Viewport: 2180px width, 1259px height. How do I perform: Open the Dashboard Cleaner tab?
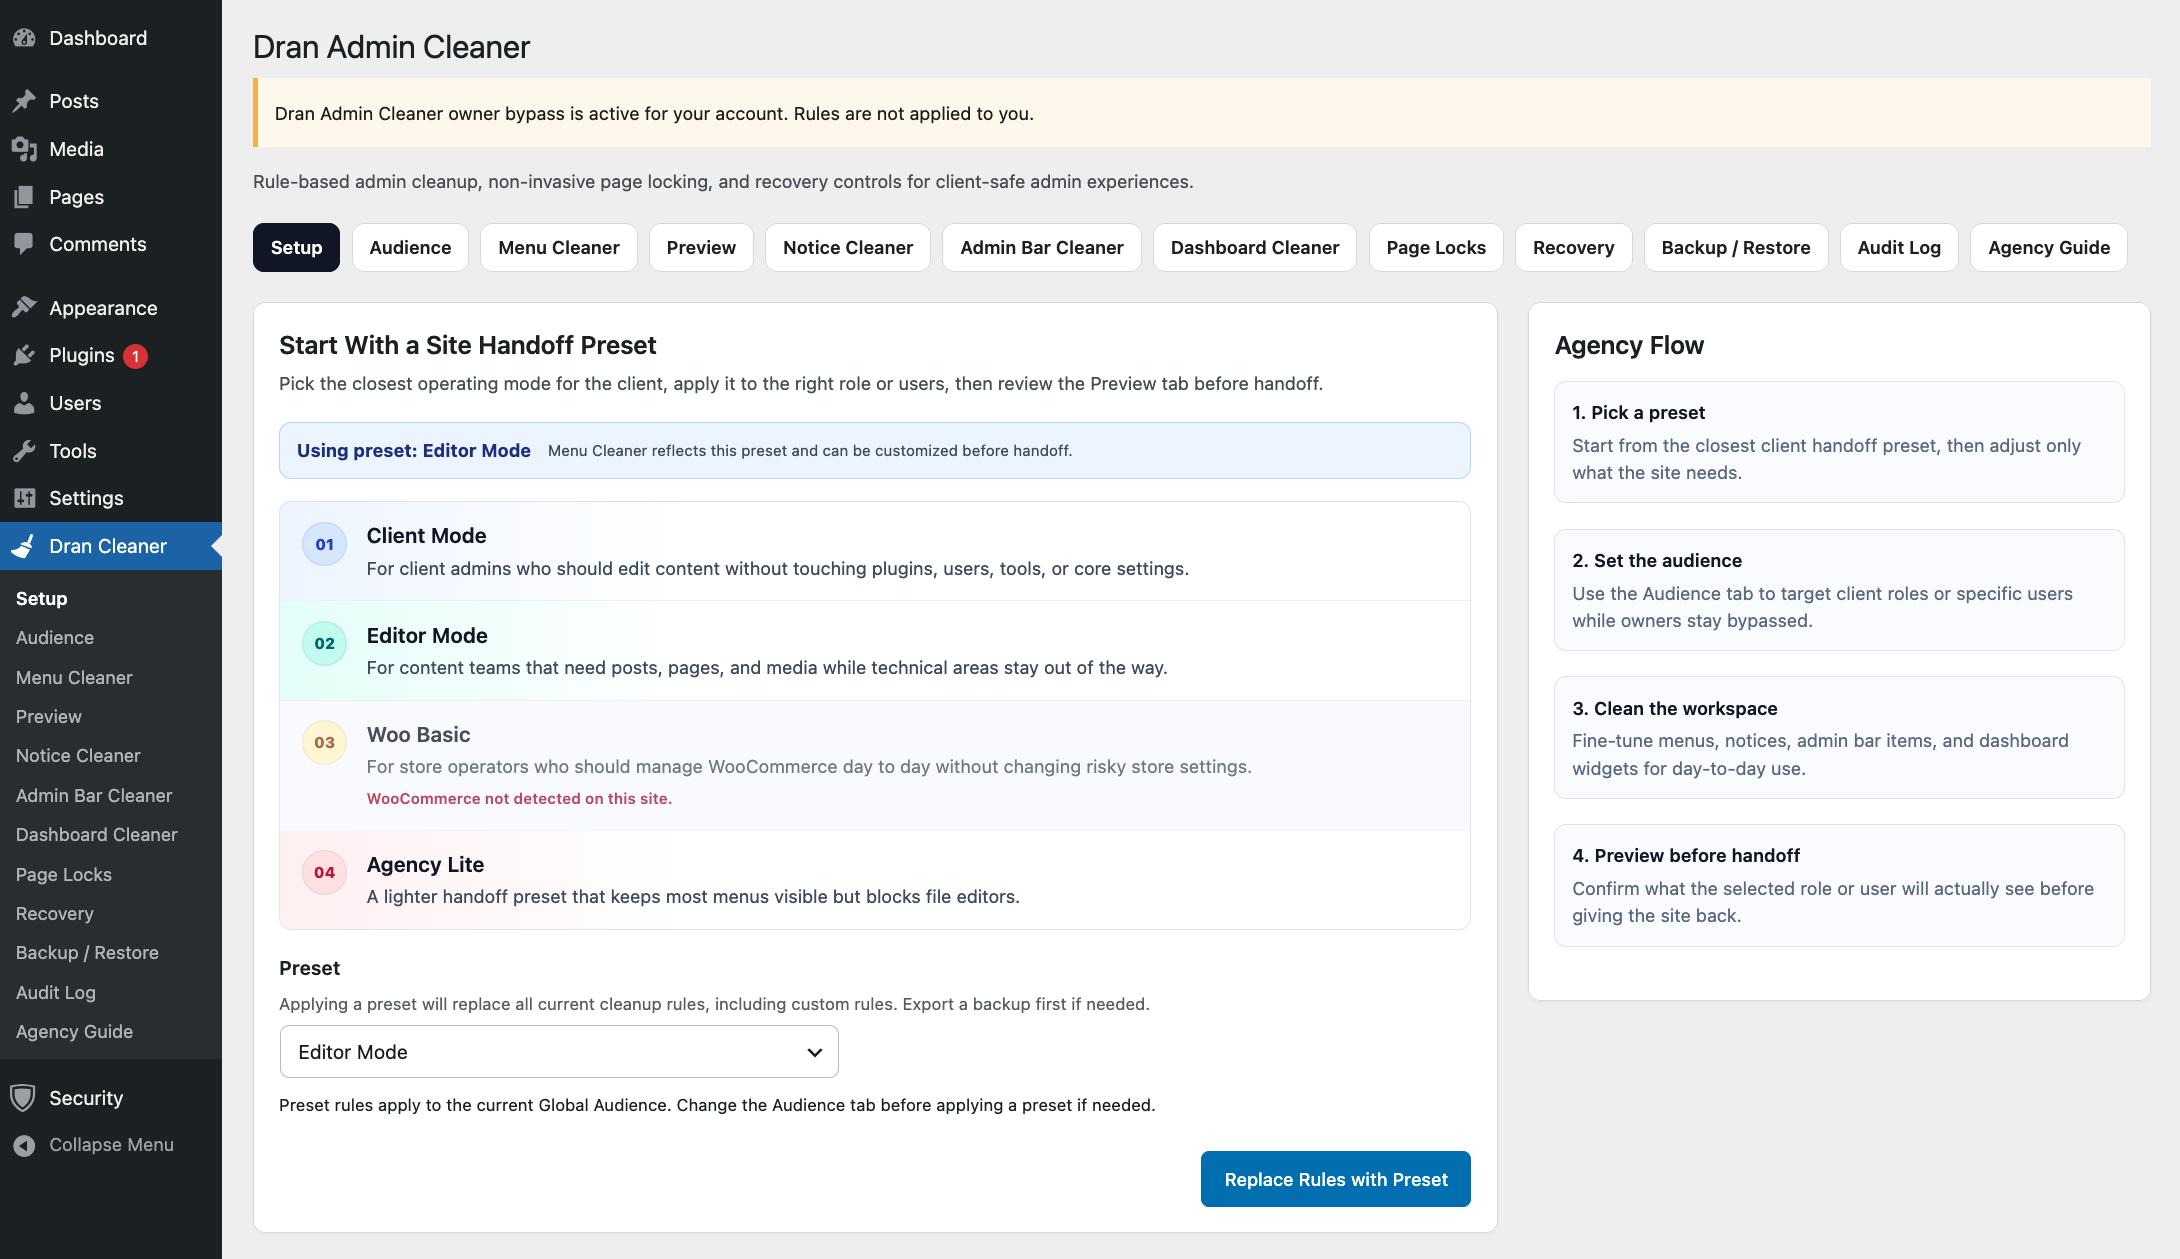pos(1255,247)
